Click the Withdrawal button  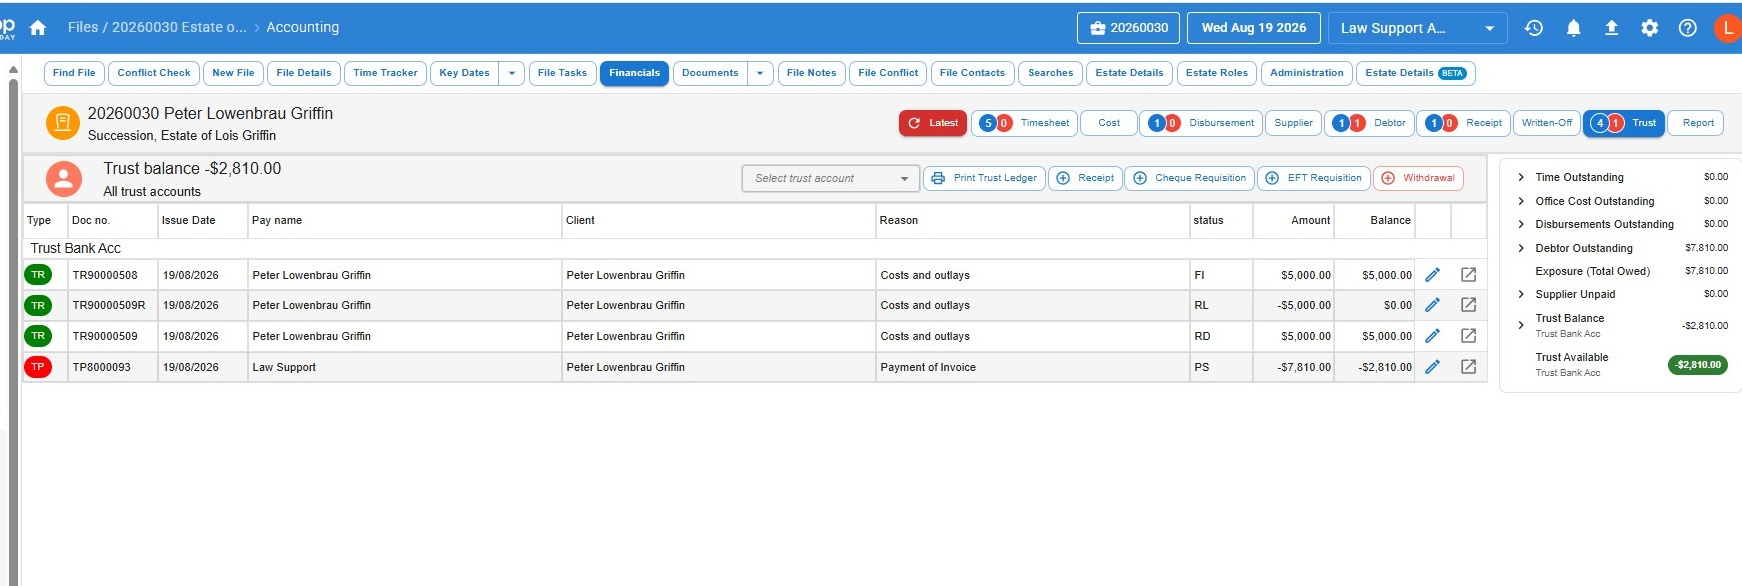[x=1418, y=178]
